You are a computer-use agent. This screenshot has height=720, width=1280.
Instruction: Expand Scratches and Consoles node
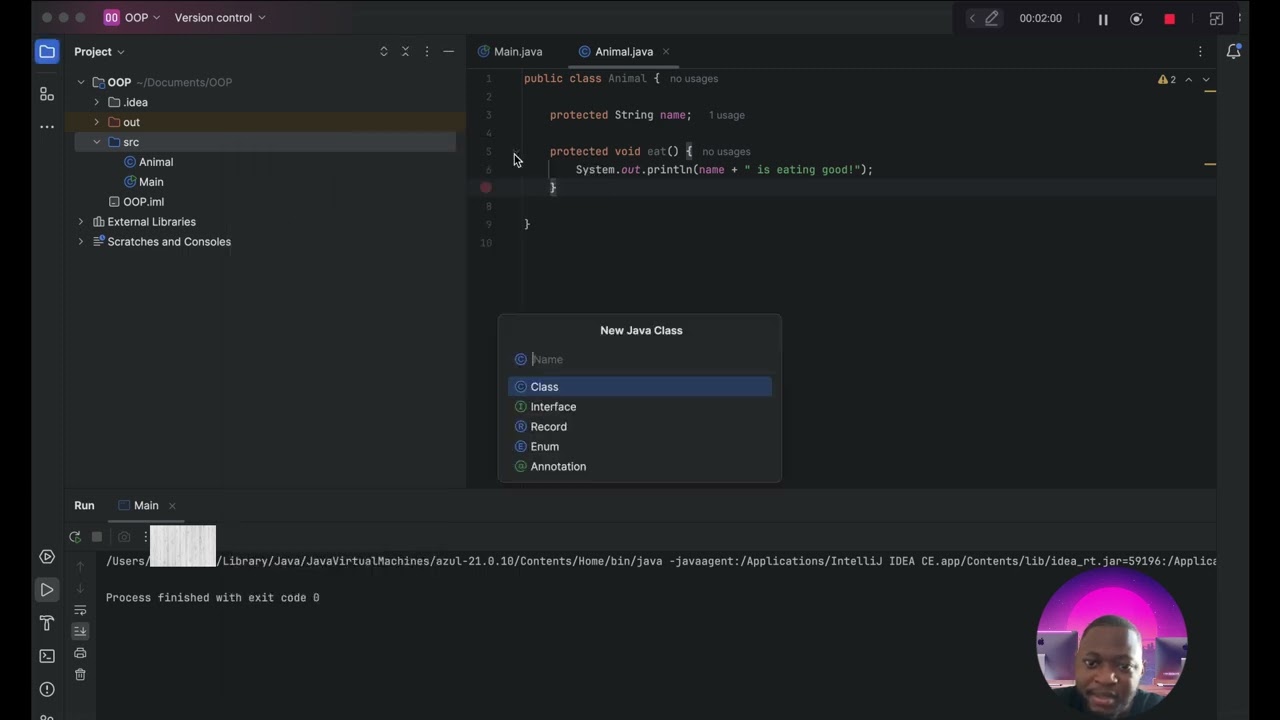[81, 242]
